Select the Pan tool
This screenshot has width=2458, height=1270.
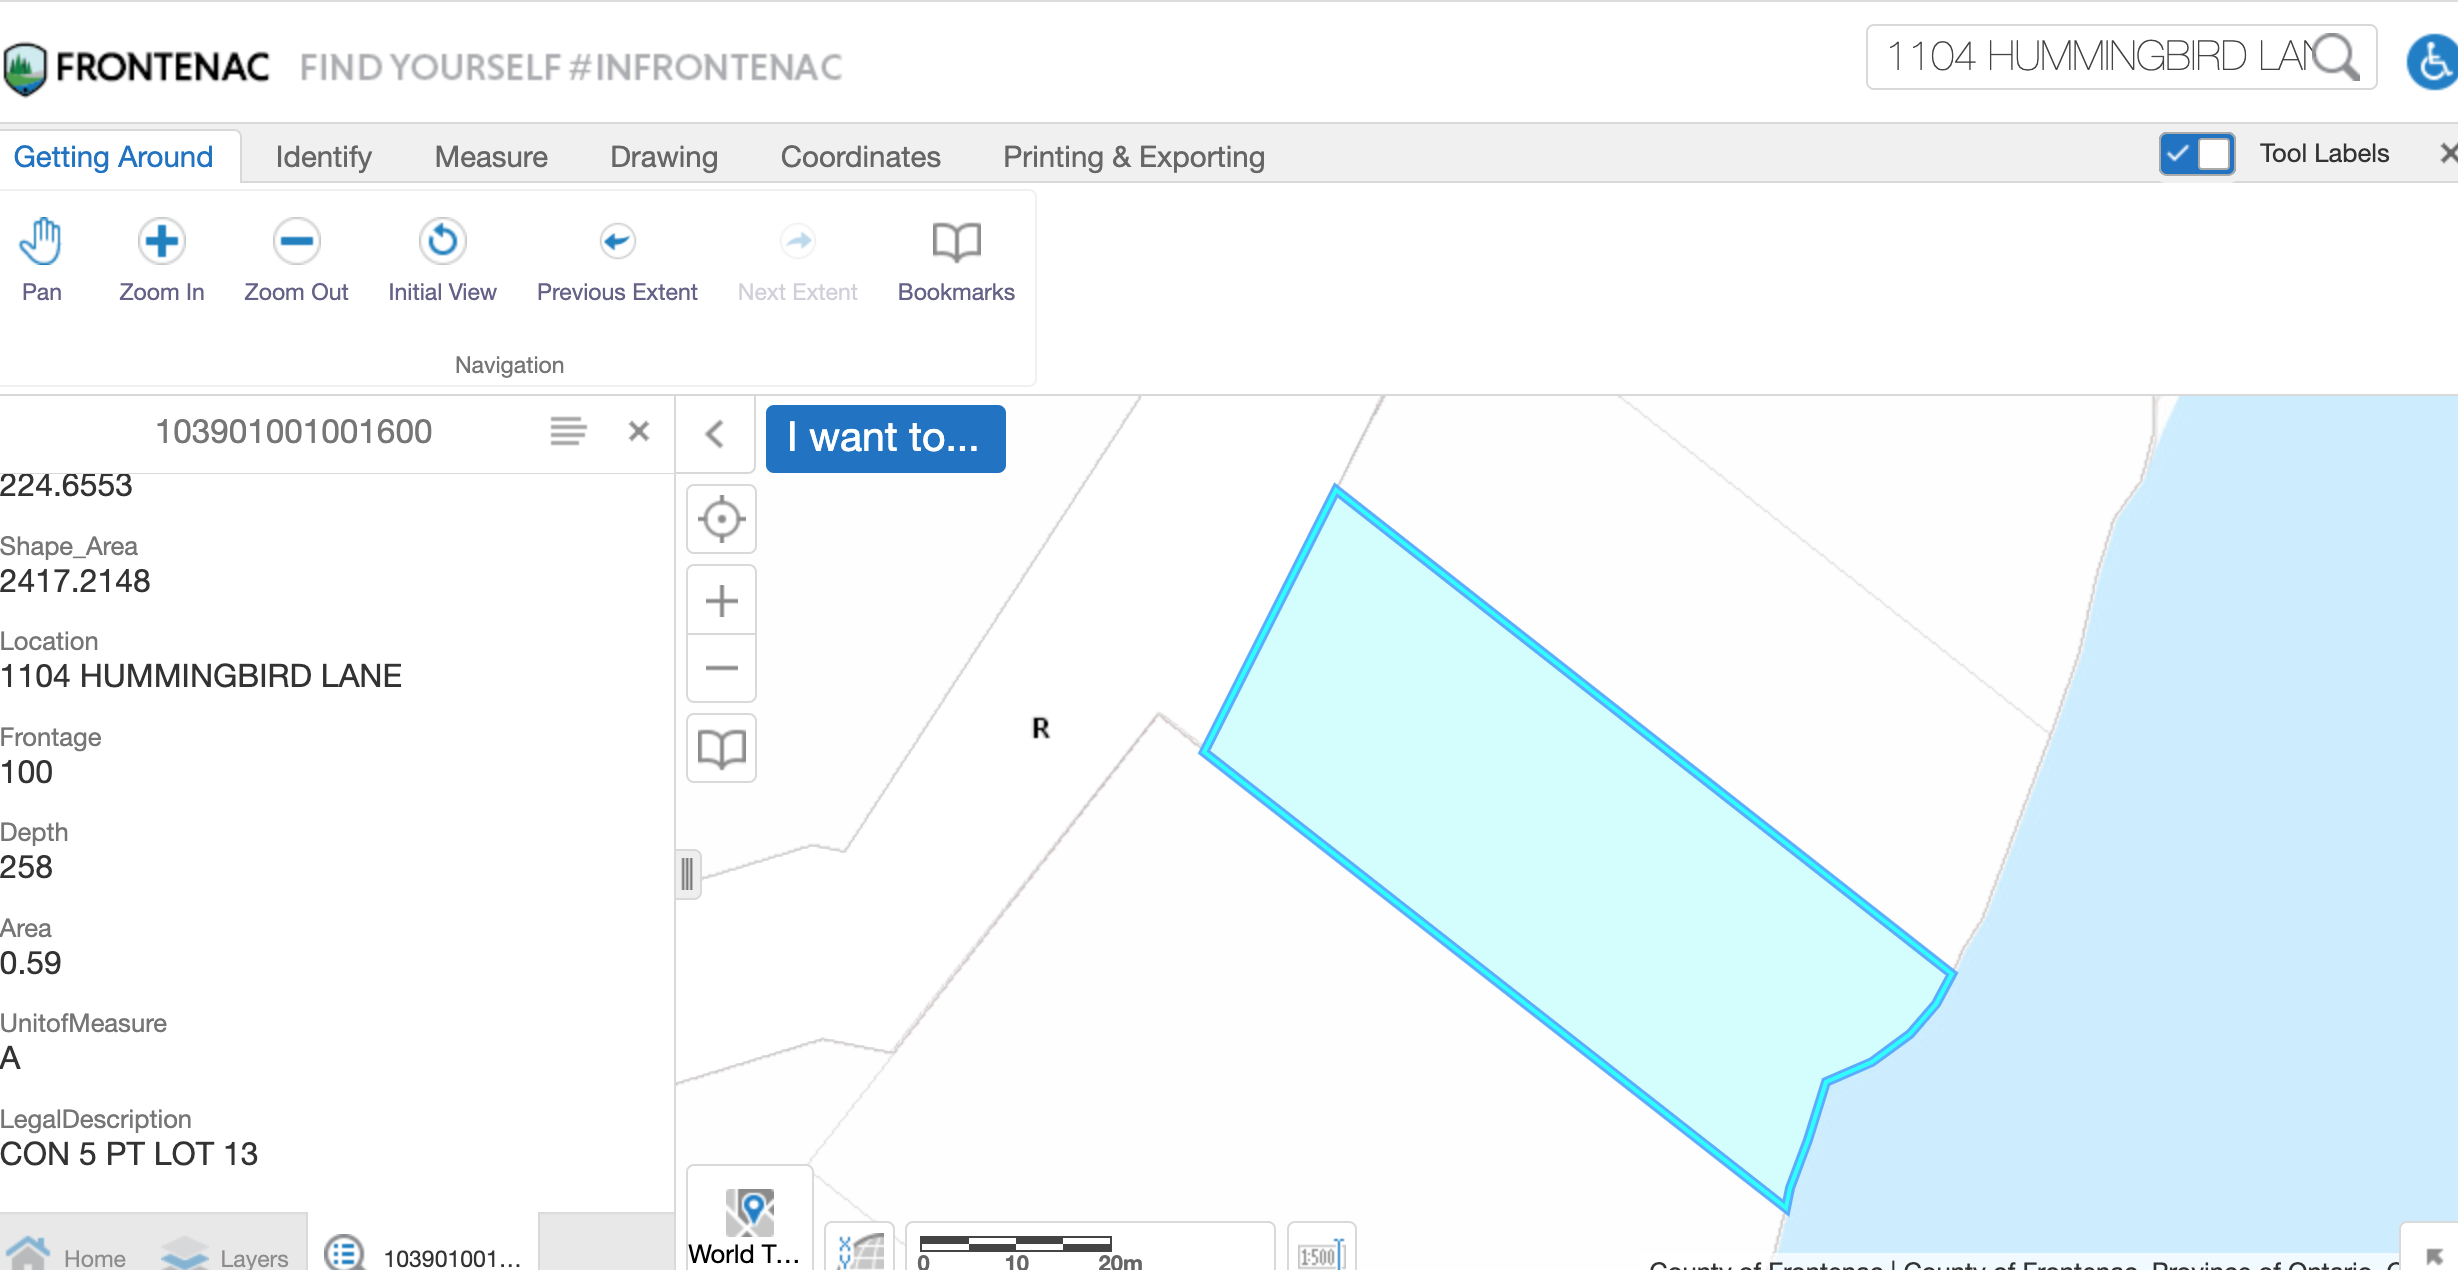coord(41,259)
